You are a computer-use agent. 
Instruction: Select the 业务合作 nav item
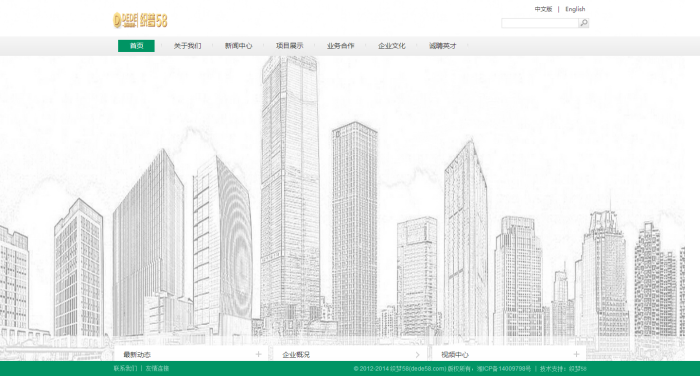tap(340, 46)
